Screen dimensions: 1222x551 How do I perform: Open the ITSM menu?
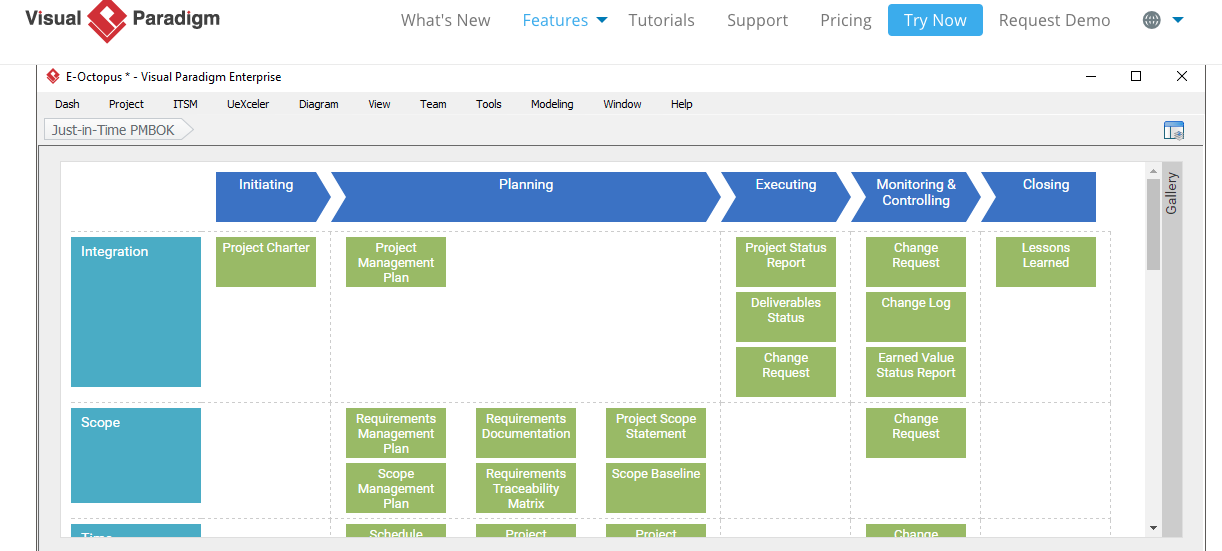[185, 104]
